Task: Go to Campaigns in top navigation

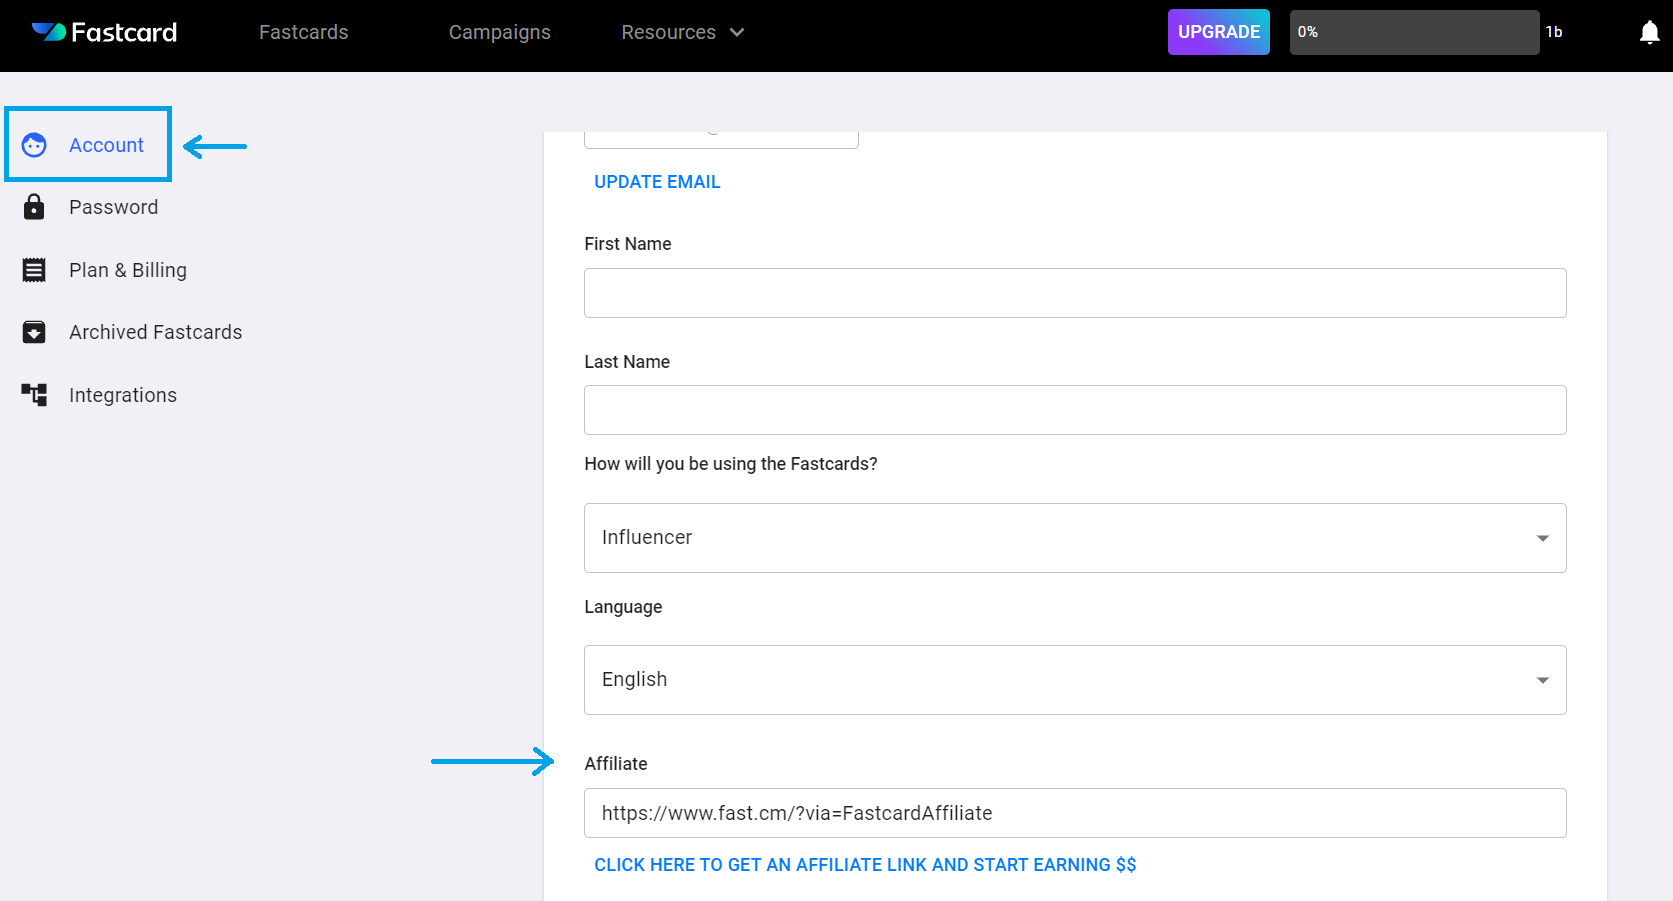Action: tap(500, 32)
